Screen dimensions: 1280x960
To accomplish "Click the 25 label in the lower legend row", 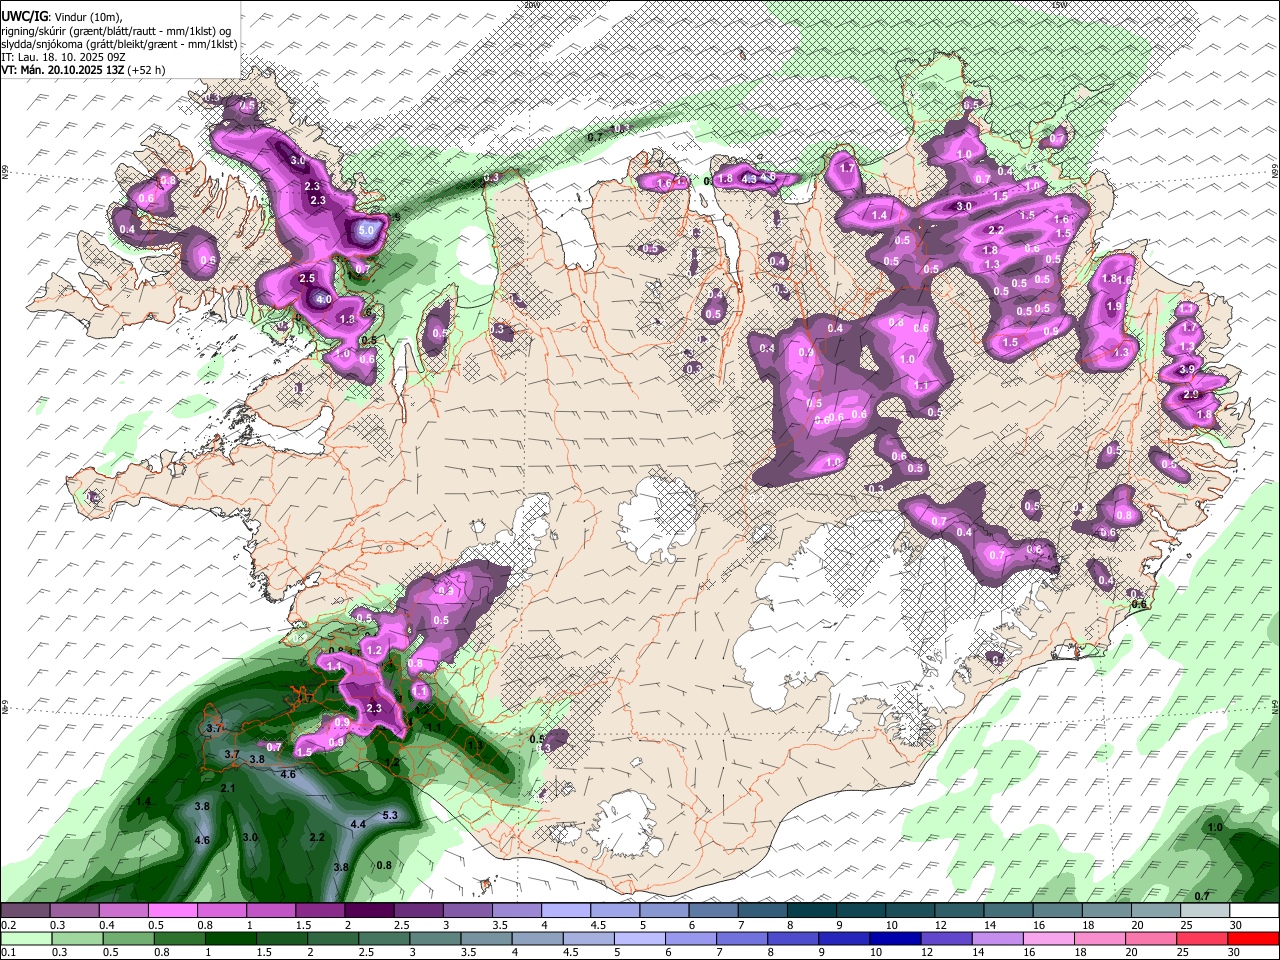I will (x=1182, y=952).
